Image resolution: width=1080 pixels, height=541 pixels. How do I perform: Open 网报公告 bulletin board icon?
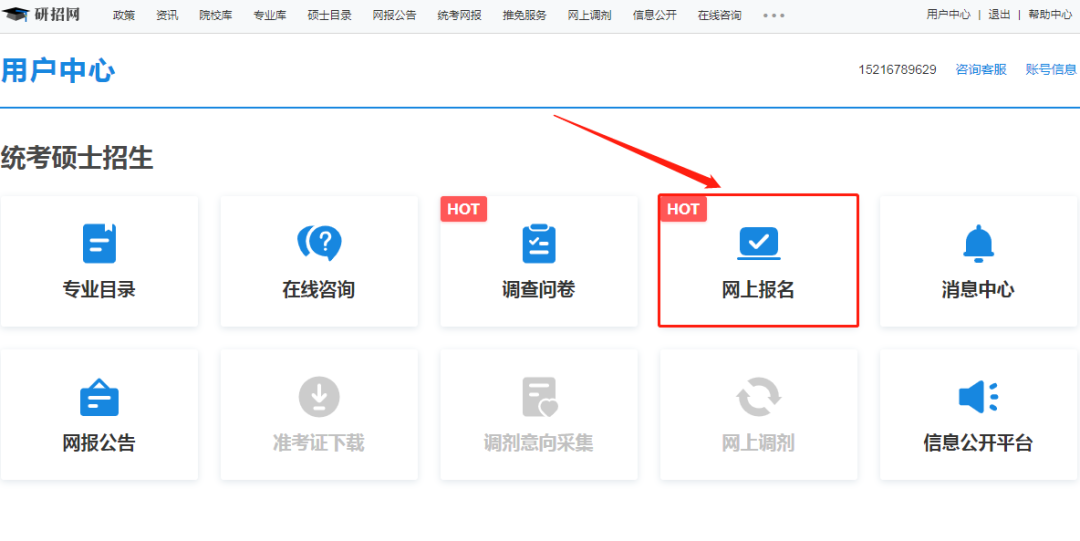99,397
